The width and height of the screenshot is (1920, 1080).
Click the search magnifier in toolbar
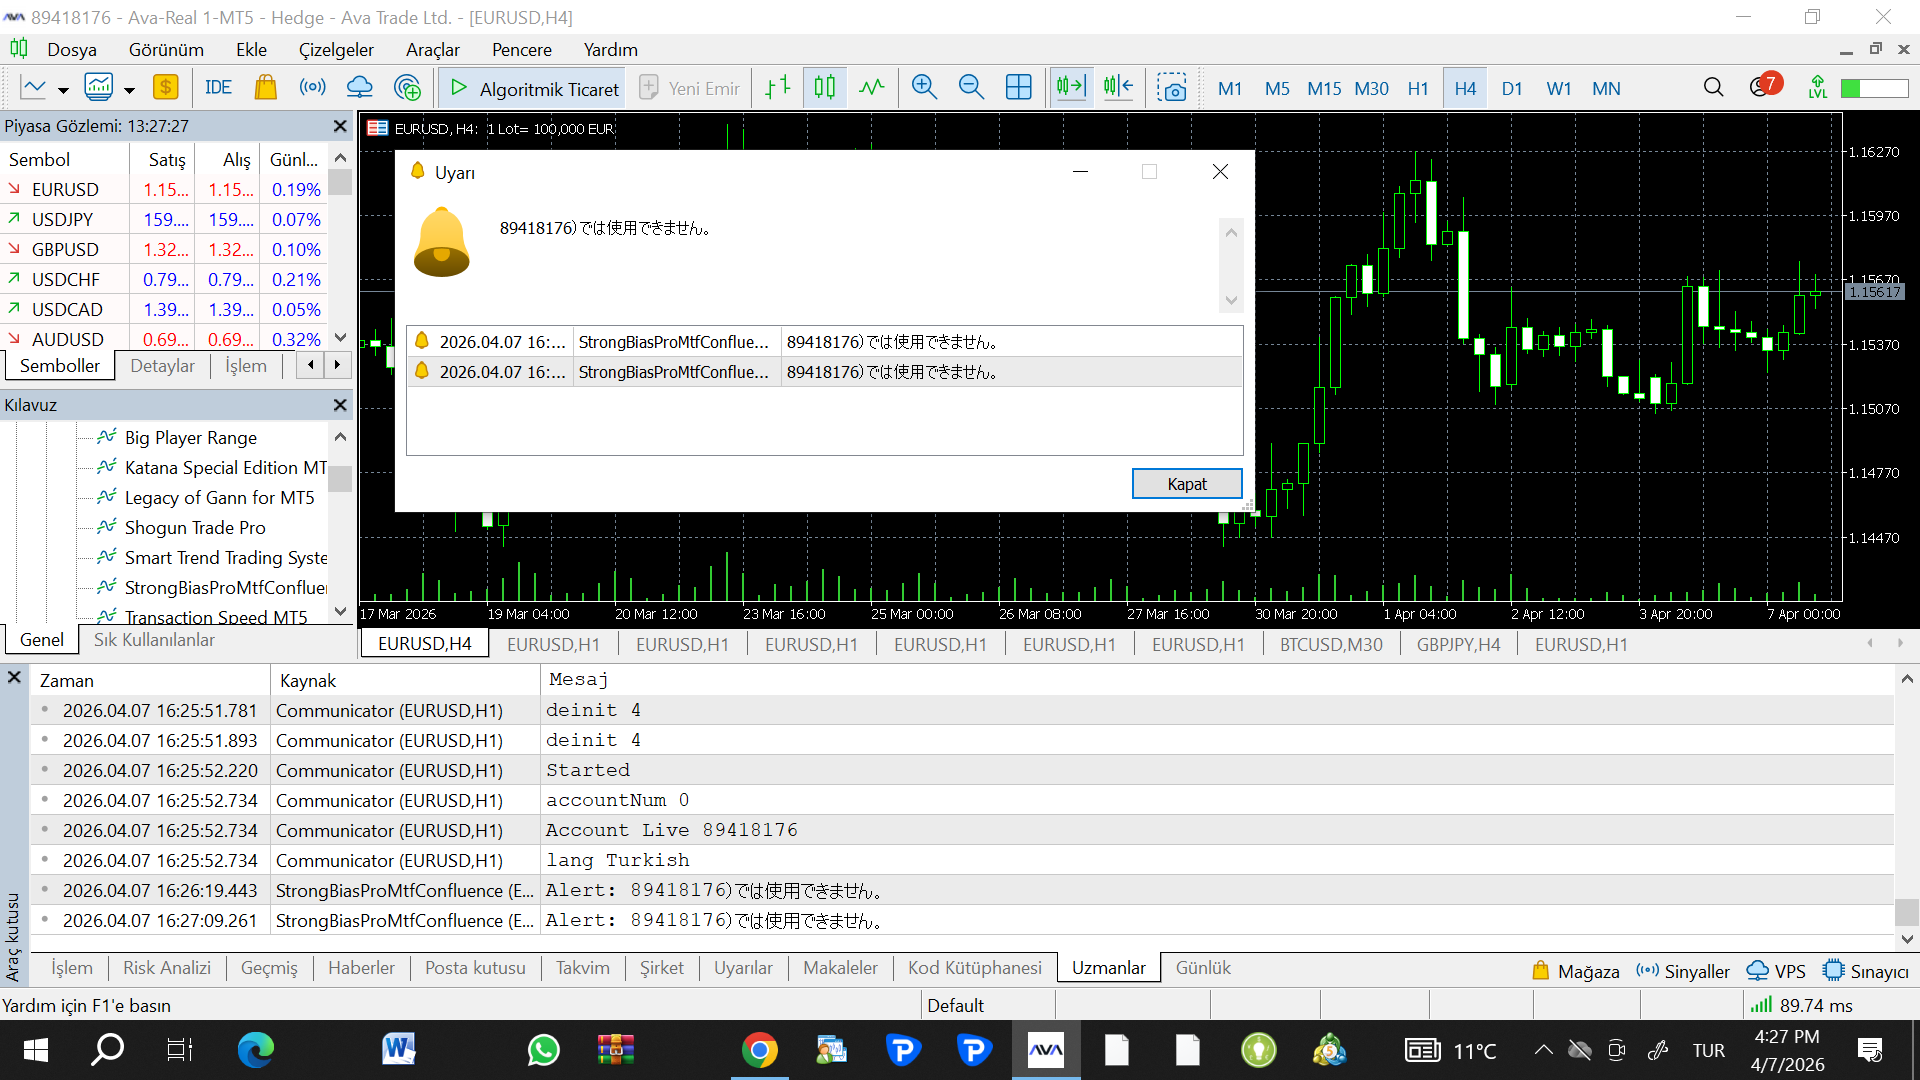pyautogui.click(x=1713, y=88)
